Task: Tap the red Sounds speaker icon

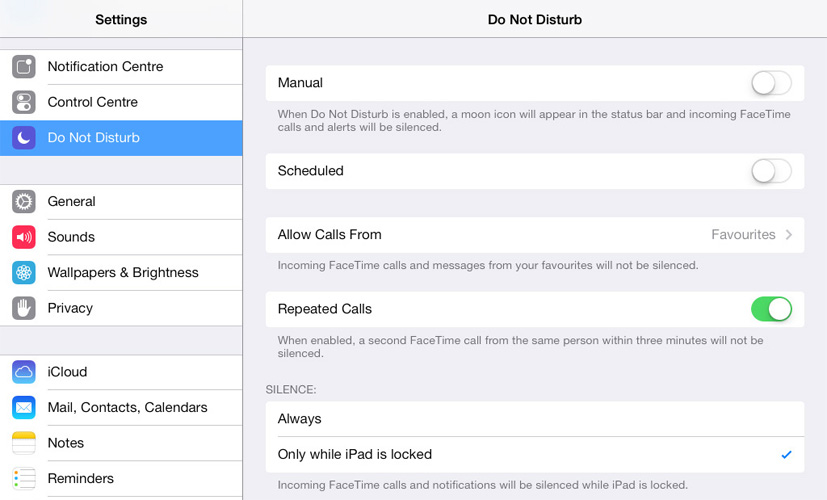Action: [x=24, y=237]
